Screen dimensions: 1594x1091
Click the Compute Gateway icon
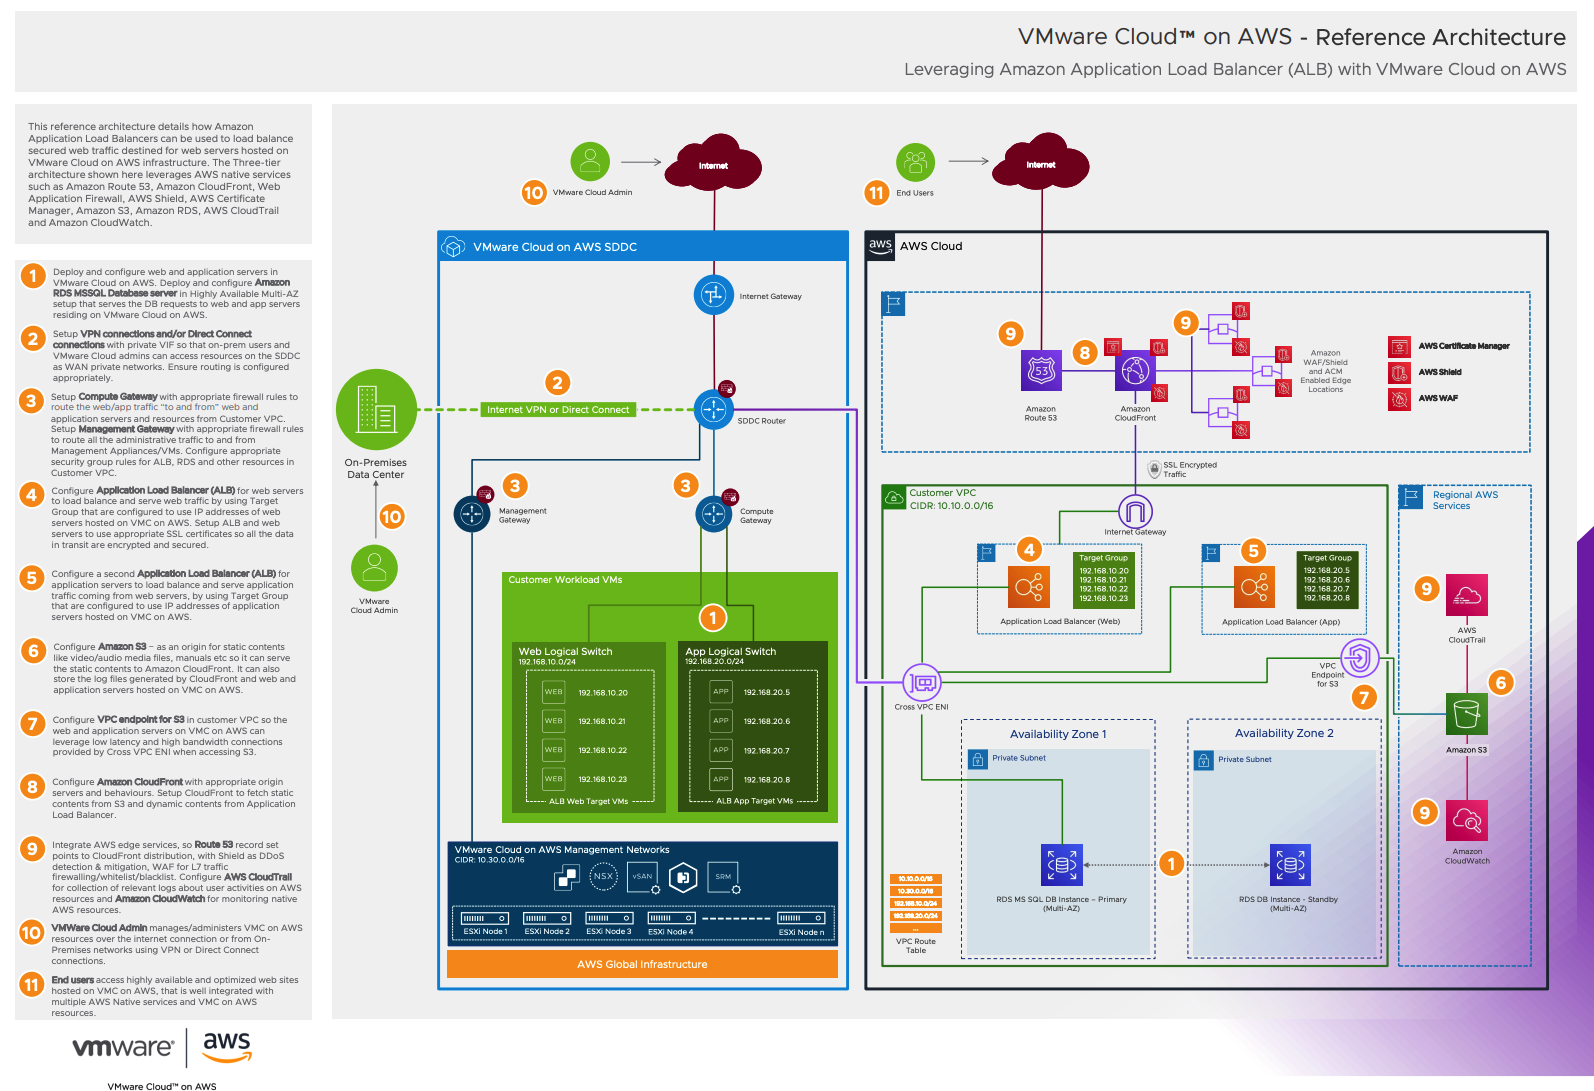(714, 514)
